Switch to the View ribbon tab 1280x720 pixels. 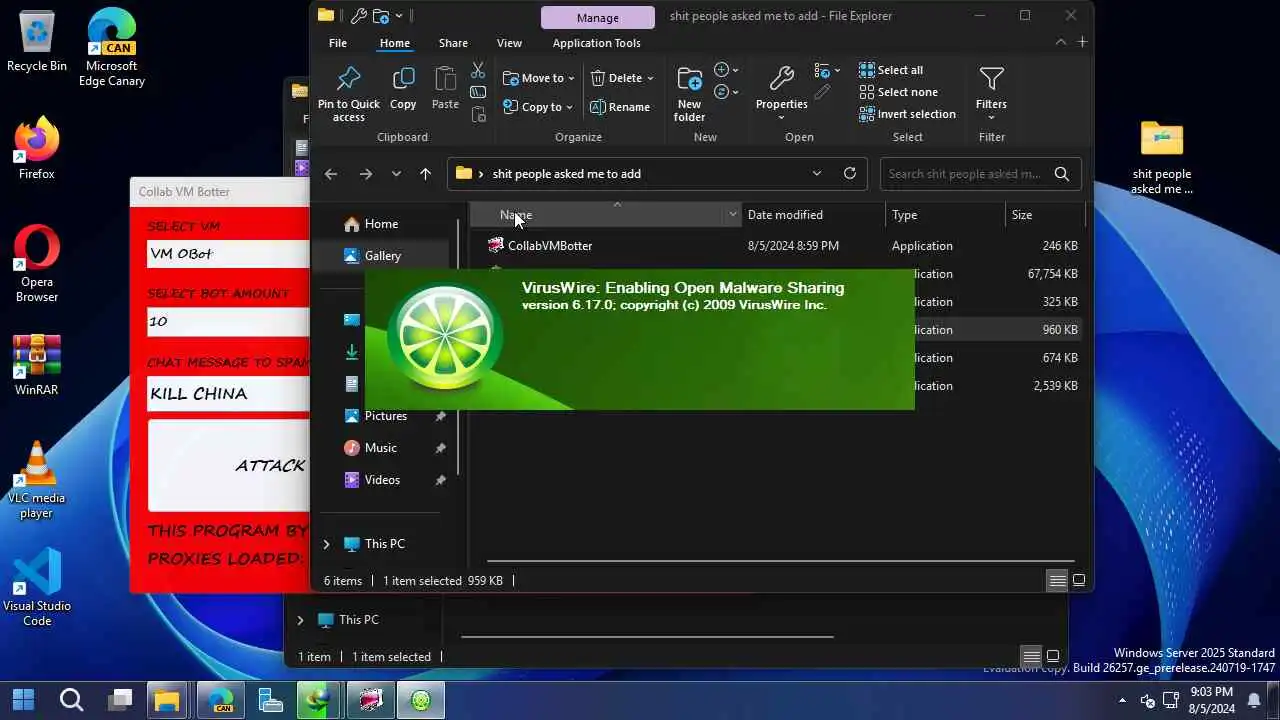(x=509, y=43)
